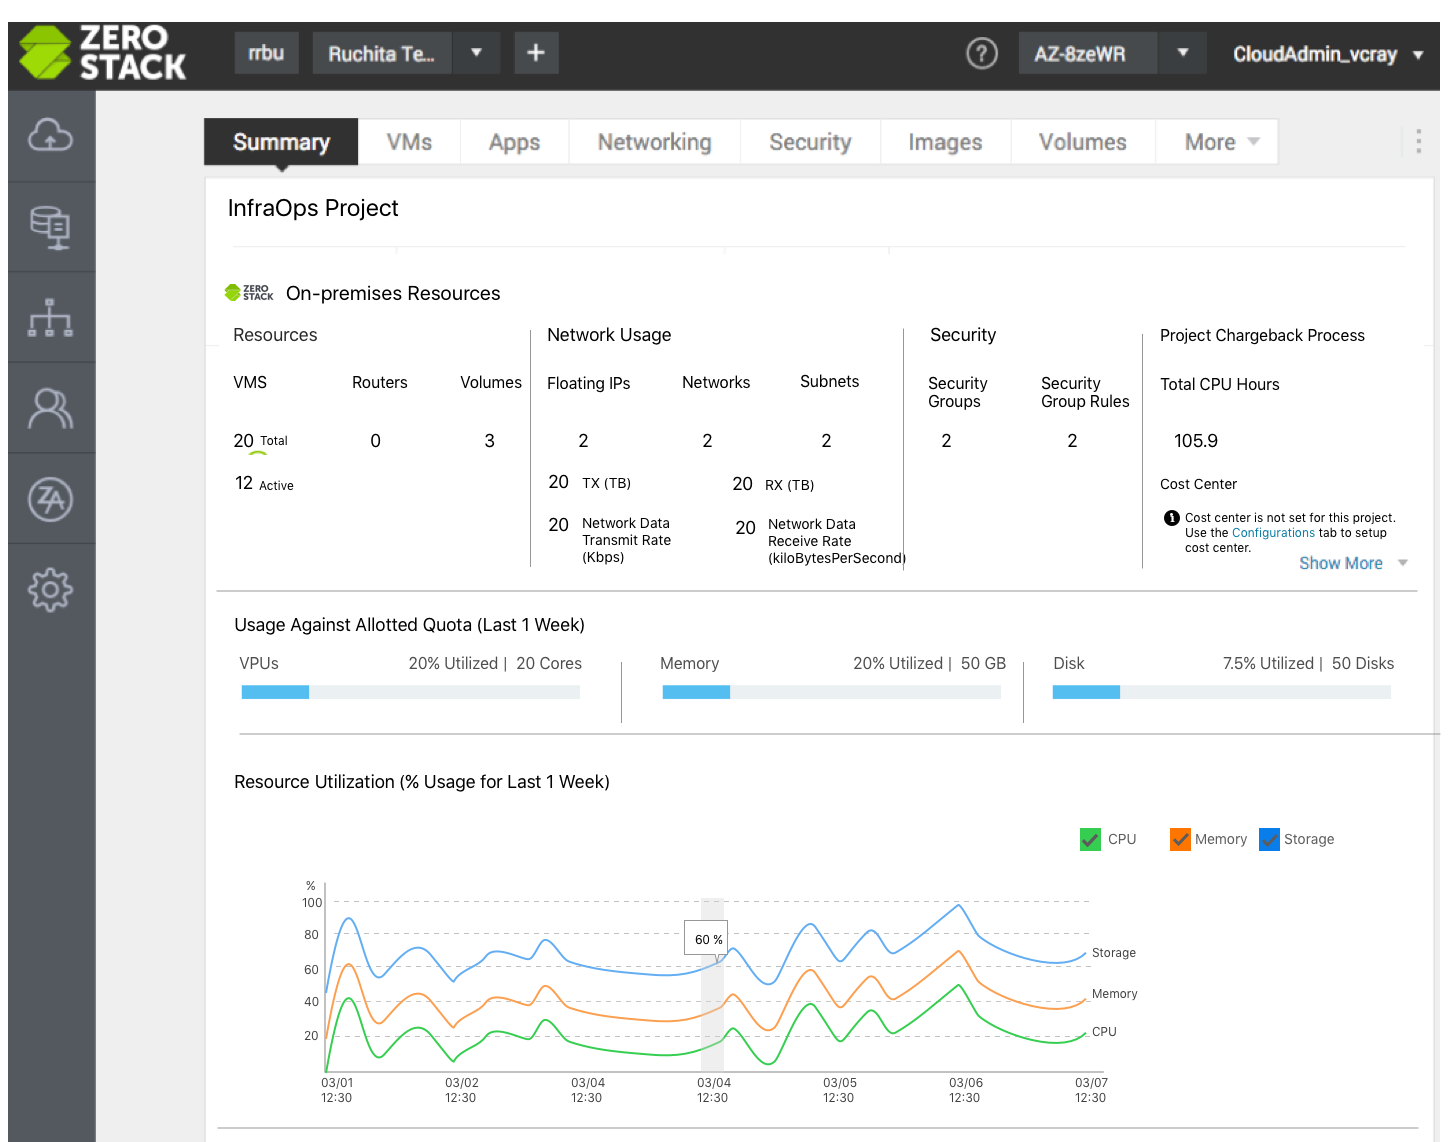The height and width of the screenshot is (1142, 1456).
Task: Switch to the Networking tab
Action: [x=655, y=142]
